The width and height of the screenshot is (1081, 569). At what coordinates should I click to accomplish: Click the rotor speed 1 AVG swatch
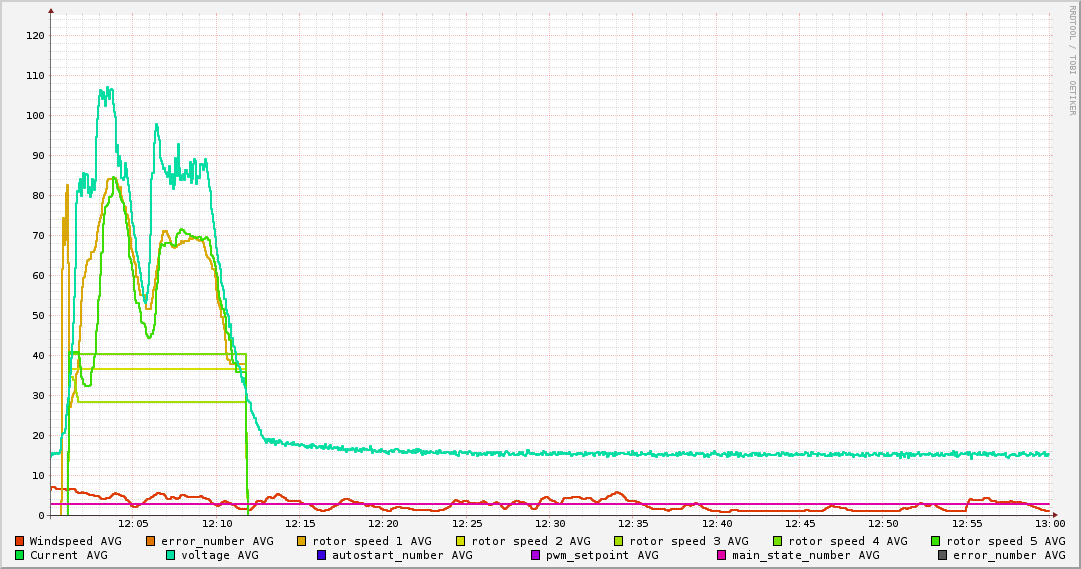pos(302,541)
